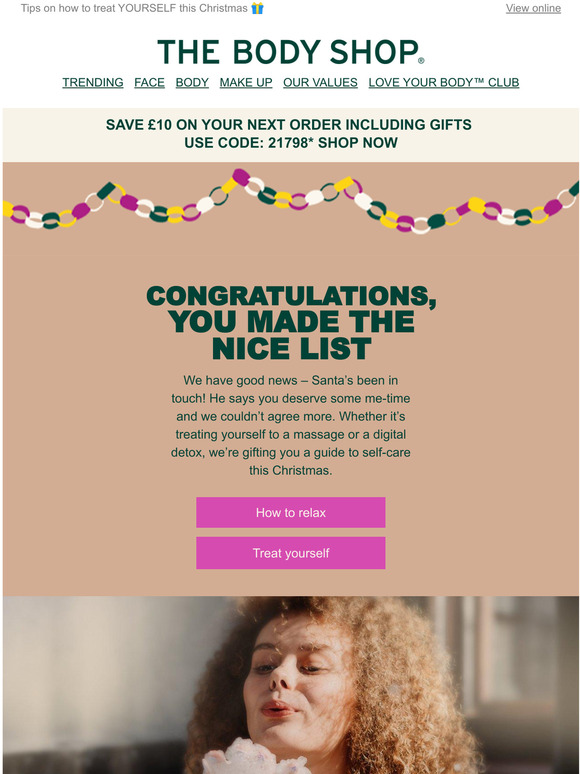Screen dimensions: 580x774
Task: Open the View online link
Action: click(533, 8)
